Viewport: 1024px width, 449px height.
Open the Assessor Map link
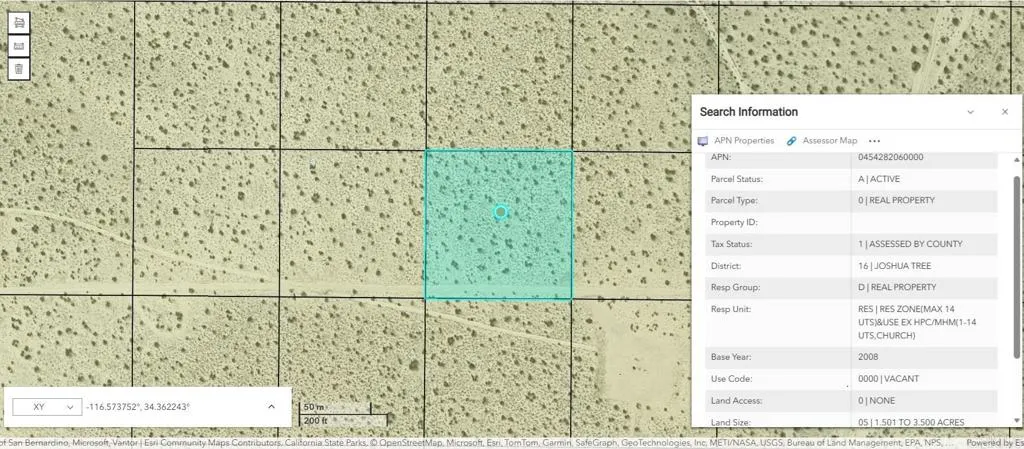(x=829, y=141)
